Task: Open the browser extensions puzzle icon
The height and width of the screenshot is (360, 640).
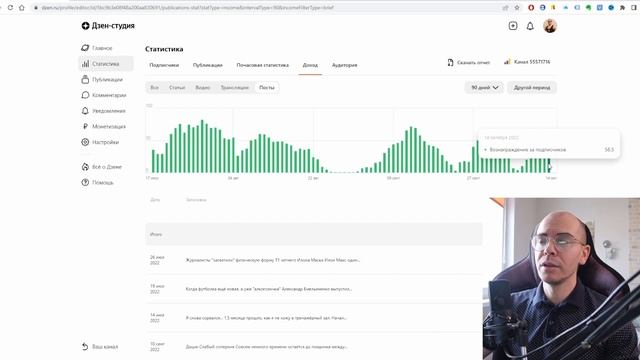Action: [x=622, y=7]
